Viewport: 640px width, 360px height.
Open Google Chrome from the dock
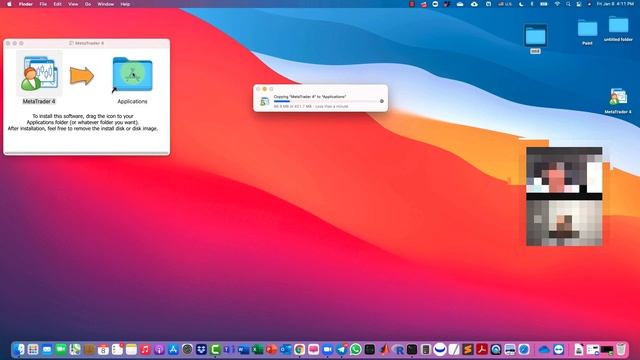point(299,349)
